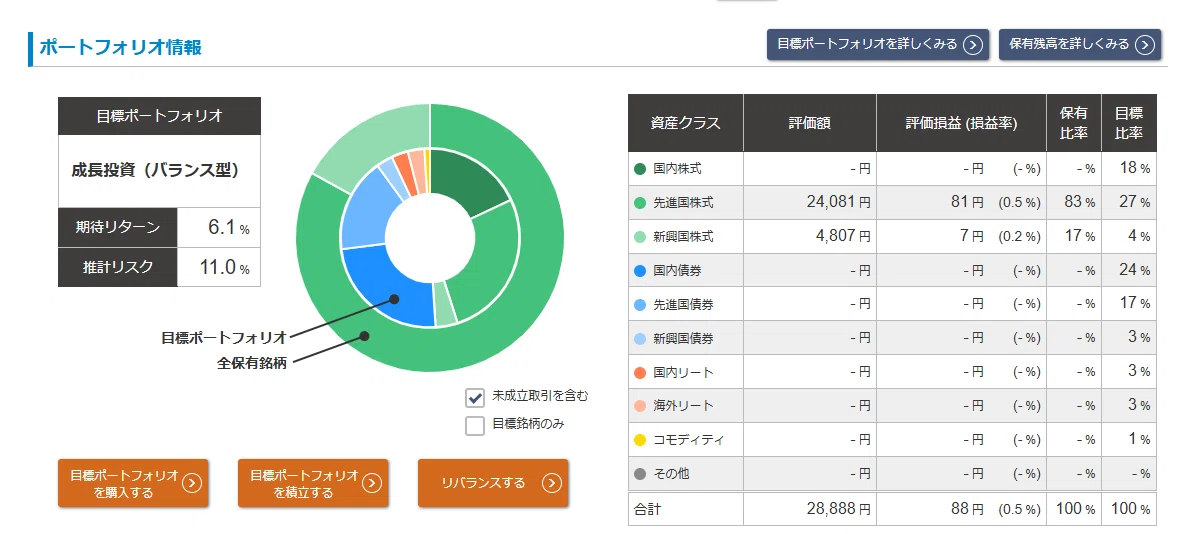Click 評価損益 (損益率) column header
Viewport: 1178px width, 534px height.
click(x=962, y=123)
